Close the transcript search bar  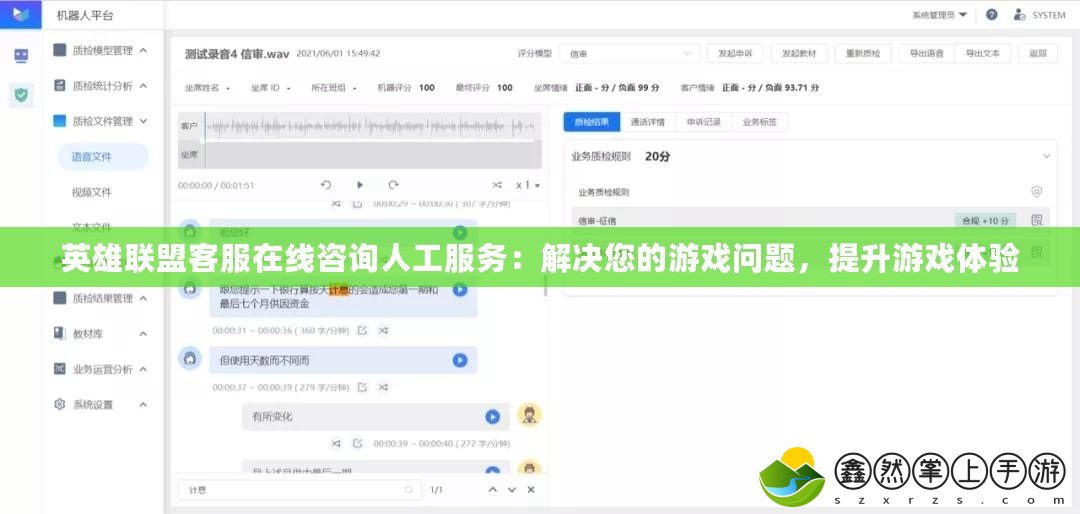coord(531,489)
